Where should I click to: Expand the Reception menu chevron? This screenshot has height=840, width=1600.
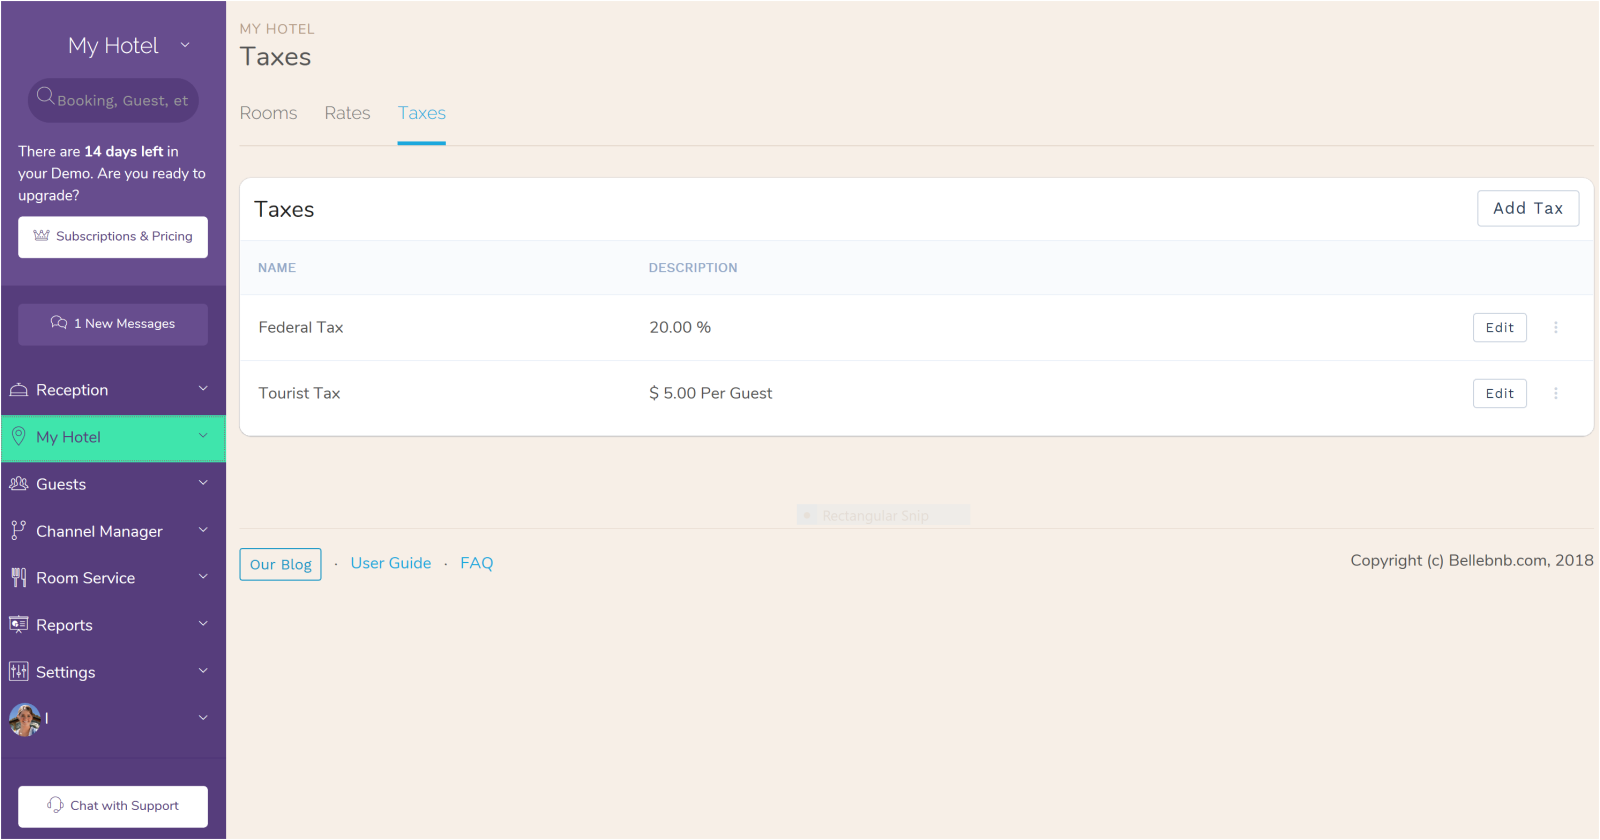pos(203,389)
